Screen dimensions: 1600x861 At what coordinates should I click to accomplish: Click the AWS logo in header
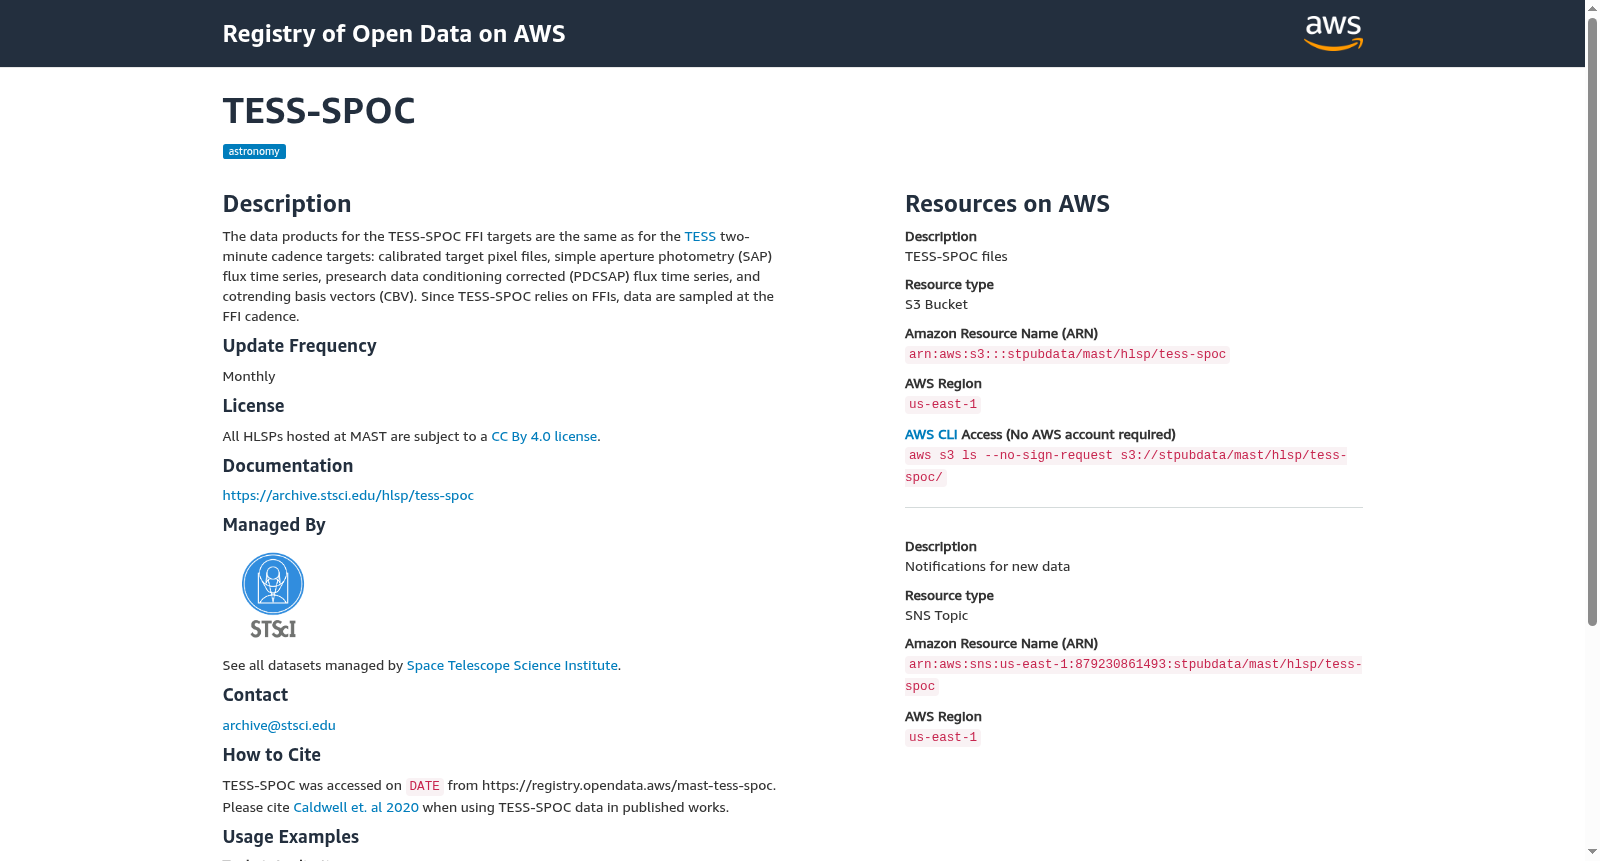pos(1333,33)
